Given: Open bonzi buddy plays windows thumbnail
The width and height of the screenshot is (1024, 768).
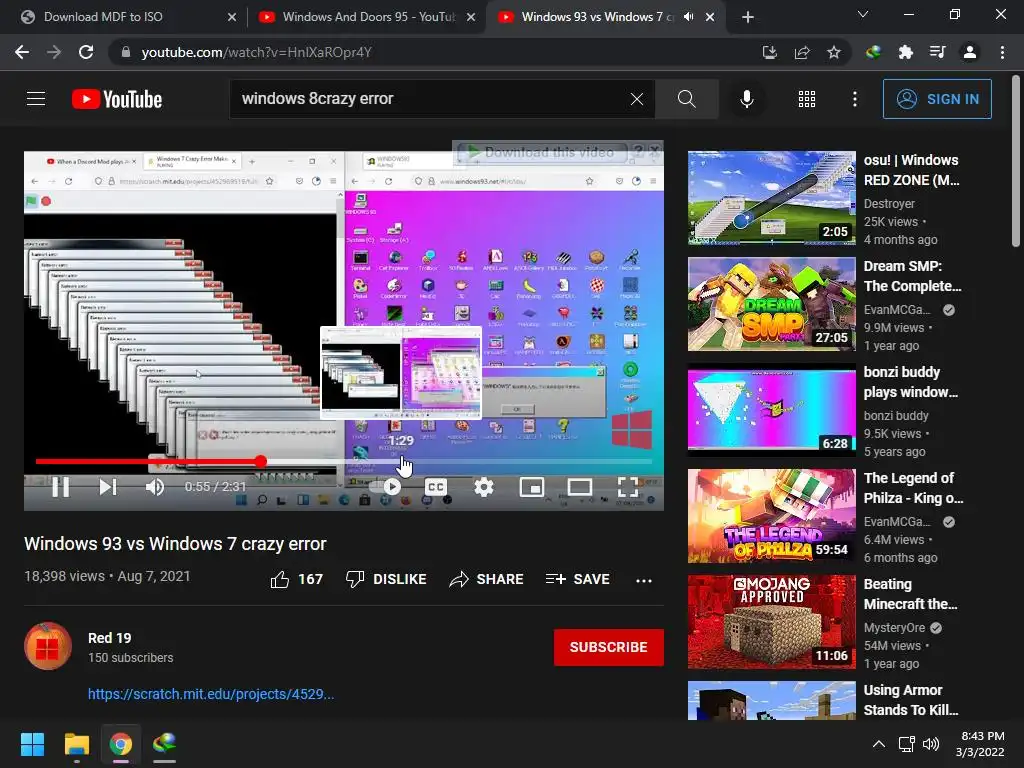Looking at the screenshot, I should (x=771, y=409).
